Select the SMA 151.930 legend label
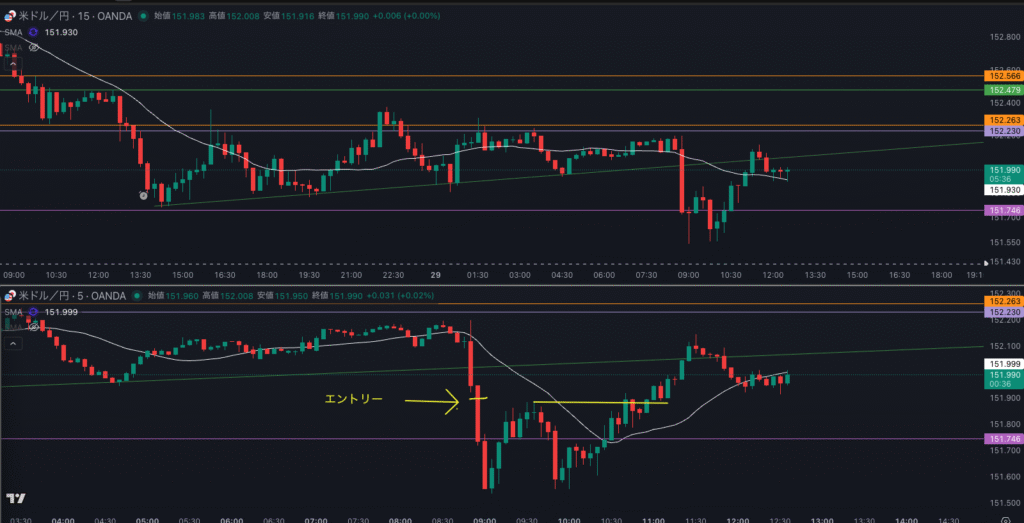Screen dimensions: 1024x523 coord(12,33)
